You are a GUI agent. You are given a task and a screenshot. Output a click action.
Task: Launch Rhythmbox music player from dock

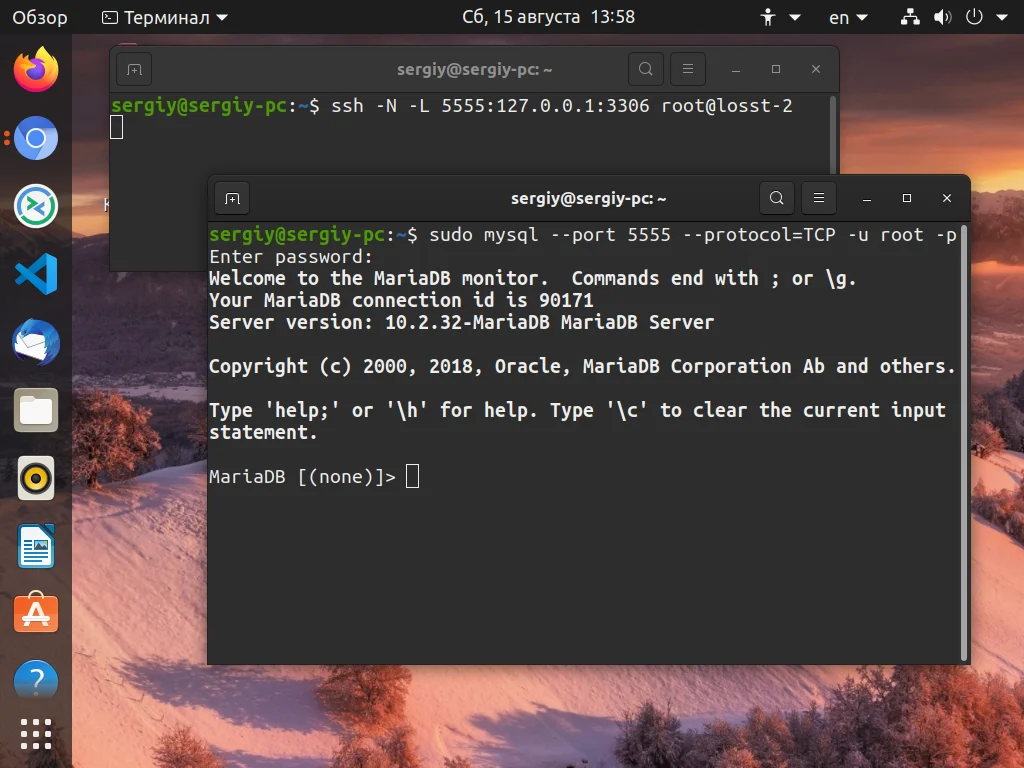[x=36, y=478]
